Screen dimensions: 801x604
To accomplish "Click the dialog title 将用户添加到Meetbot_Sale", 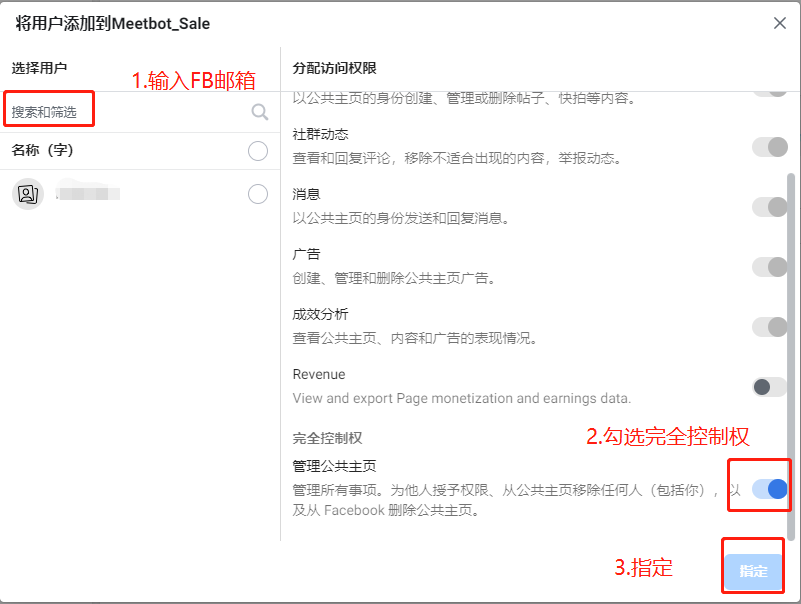I will point(112,24).
